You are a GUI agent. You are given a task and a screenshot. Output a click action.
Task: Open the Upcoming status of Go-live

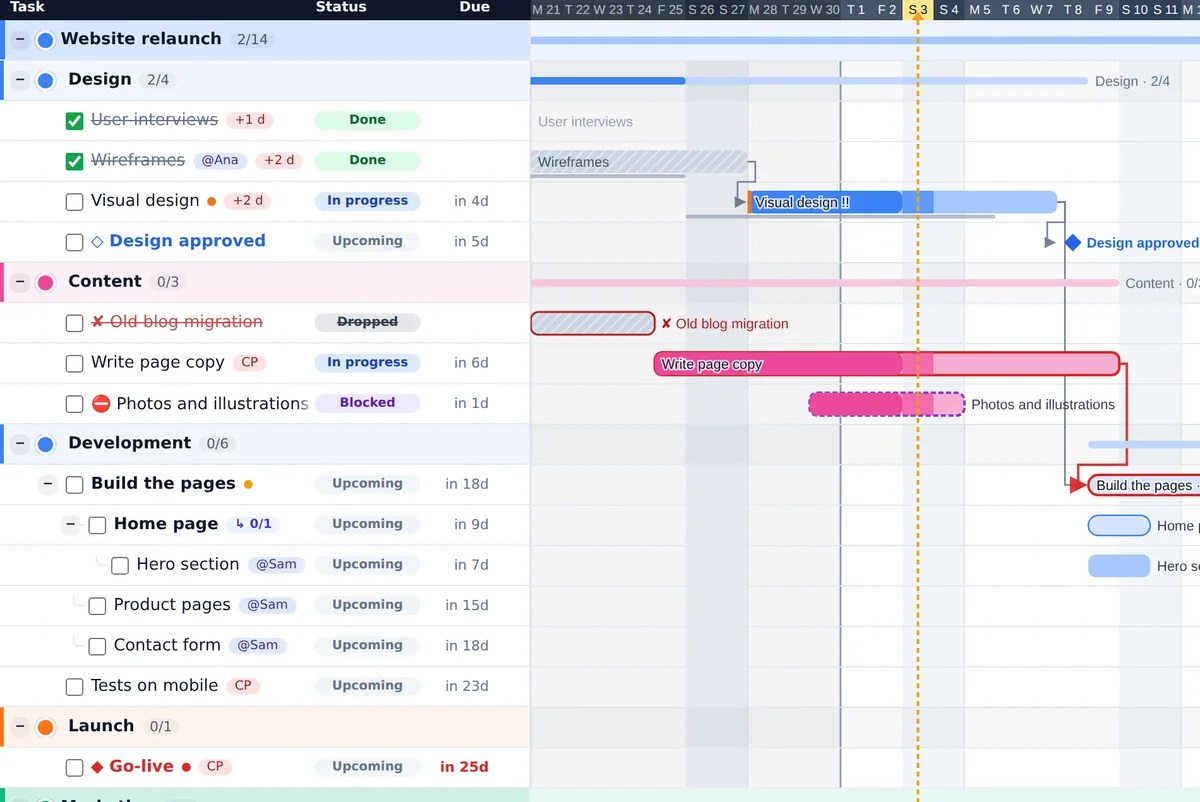pyautogui.click(x=367, y=767)
